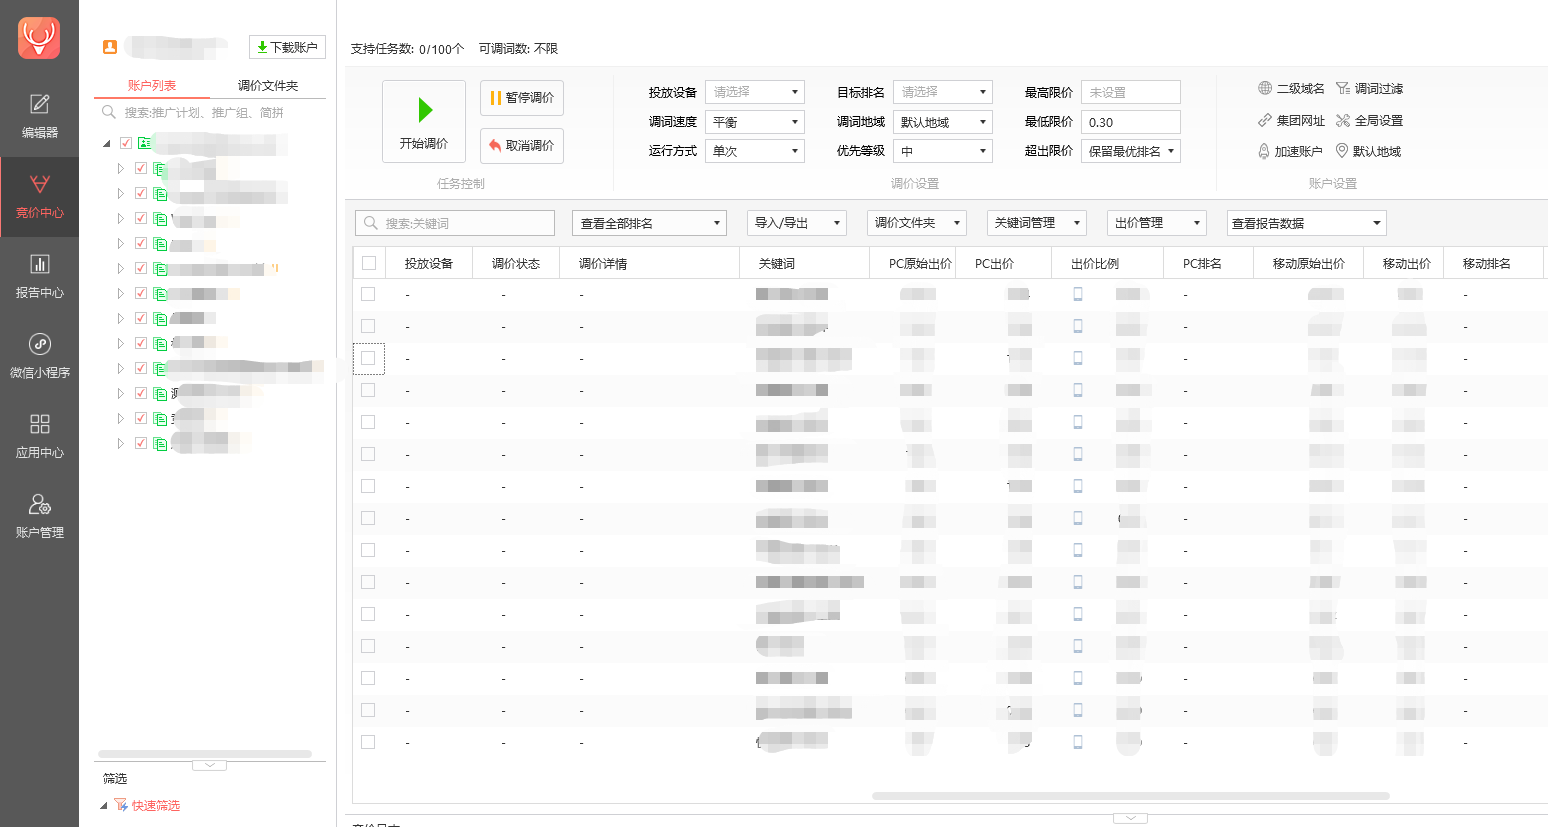Click the green account icon at the tree root
Image resolution: width=1548 pixels, height=827 pixels.
145,143
